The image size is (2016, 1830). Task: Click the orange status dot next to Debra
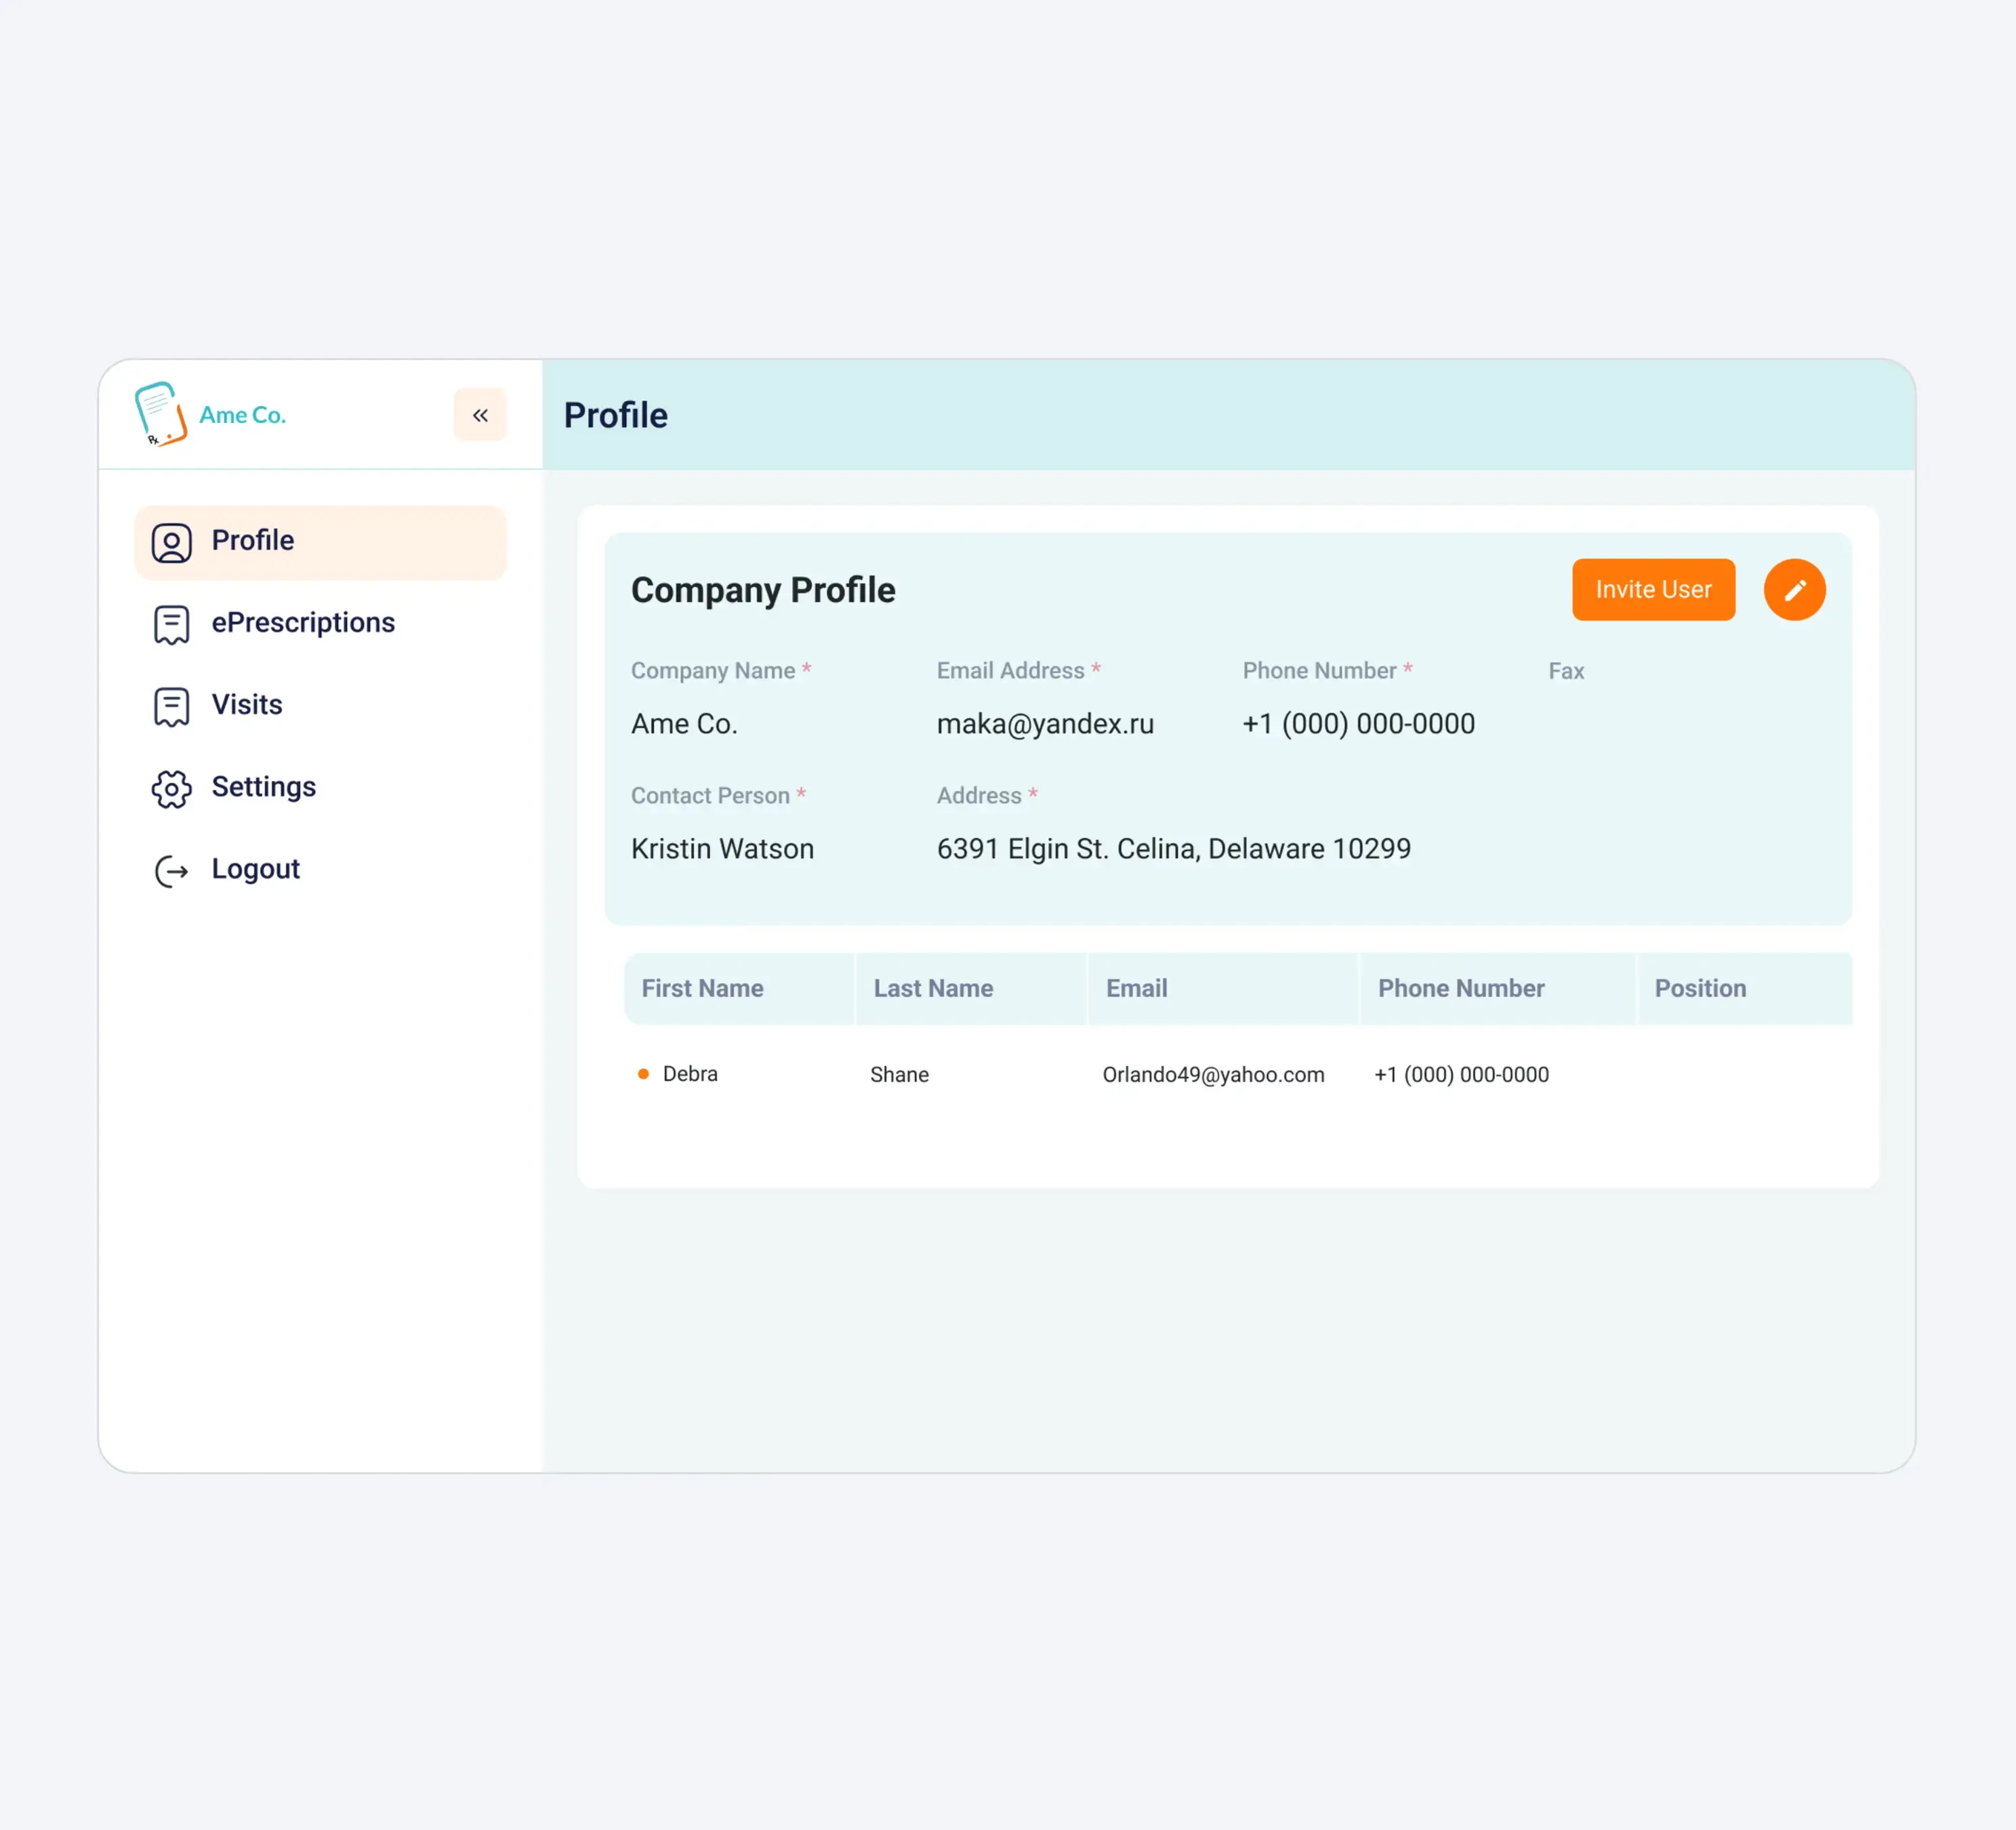643,1073
